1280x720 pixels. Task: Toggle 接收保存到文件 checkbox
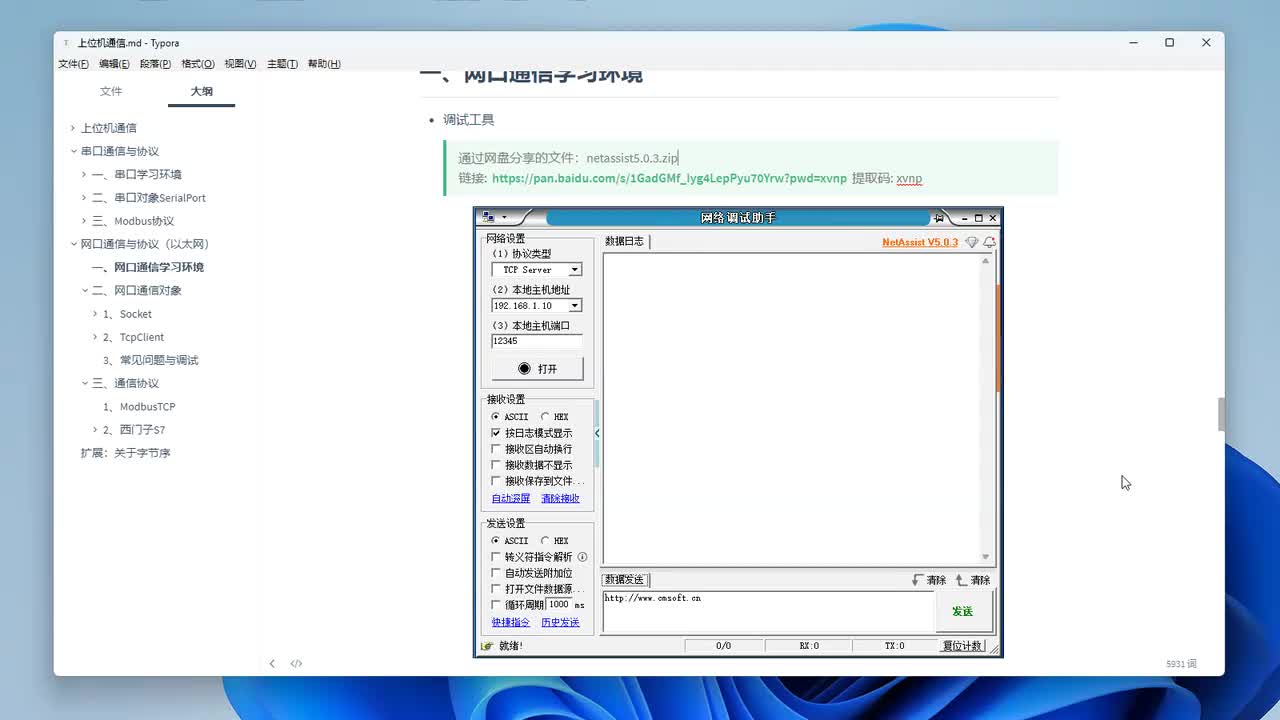(x=496, y=481)
